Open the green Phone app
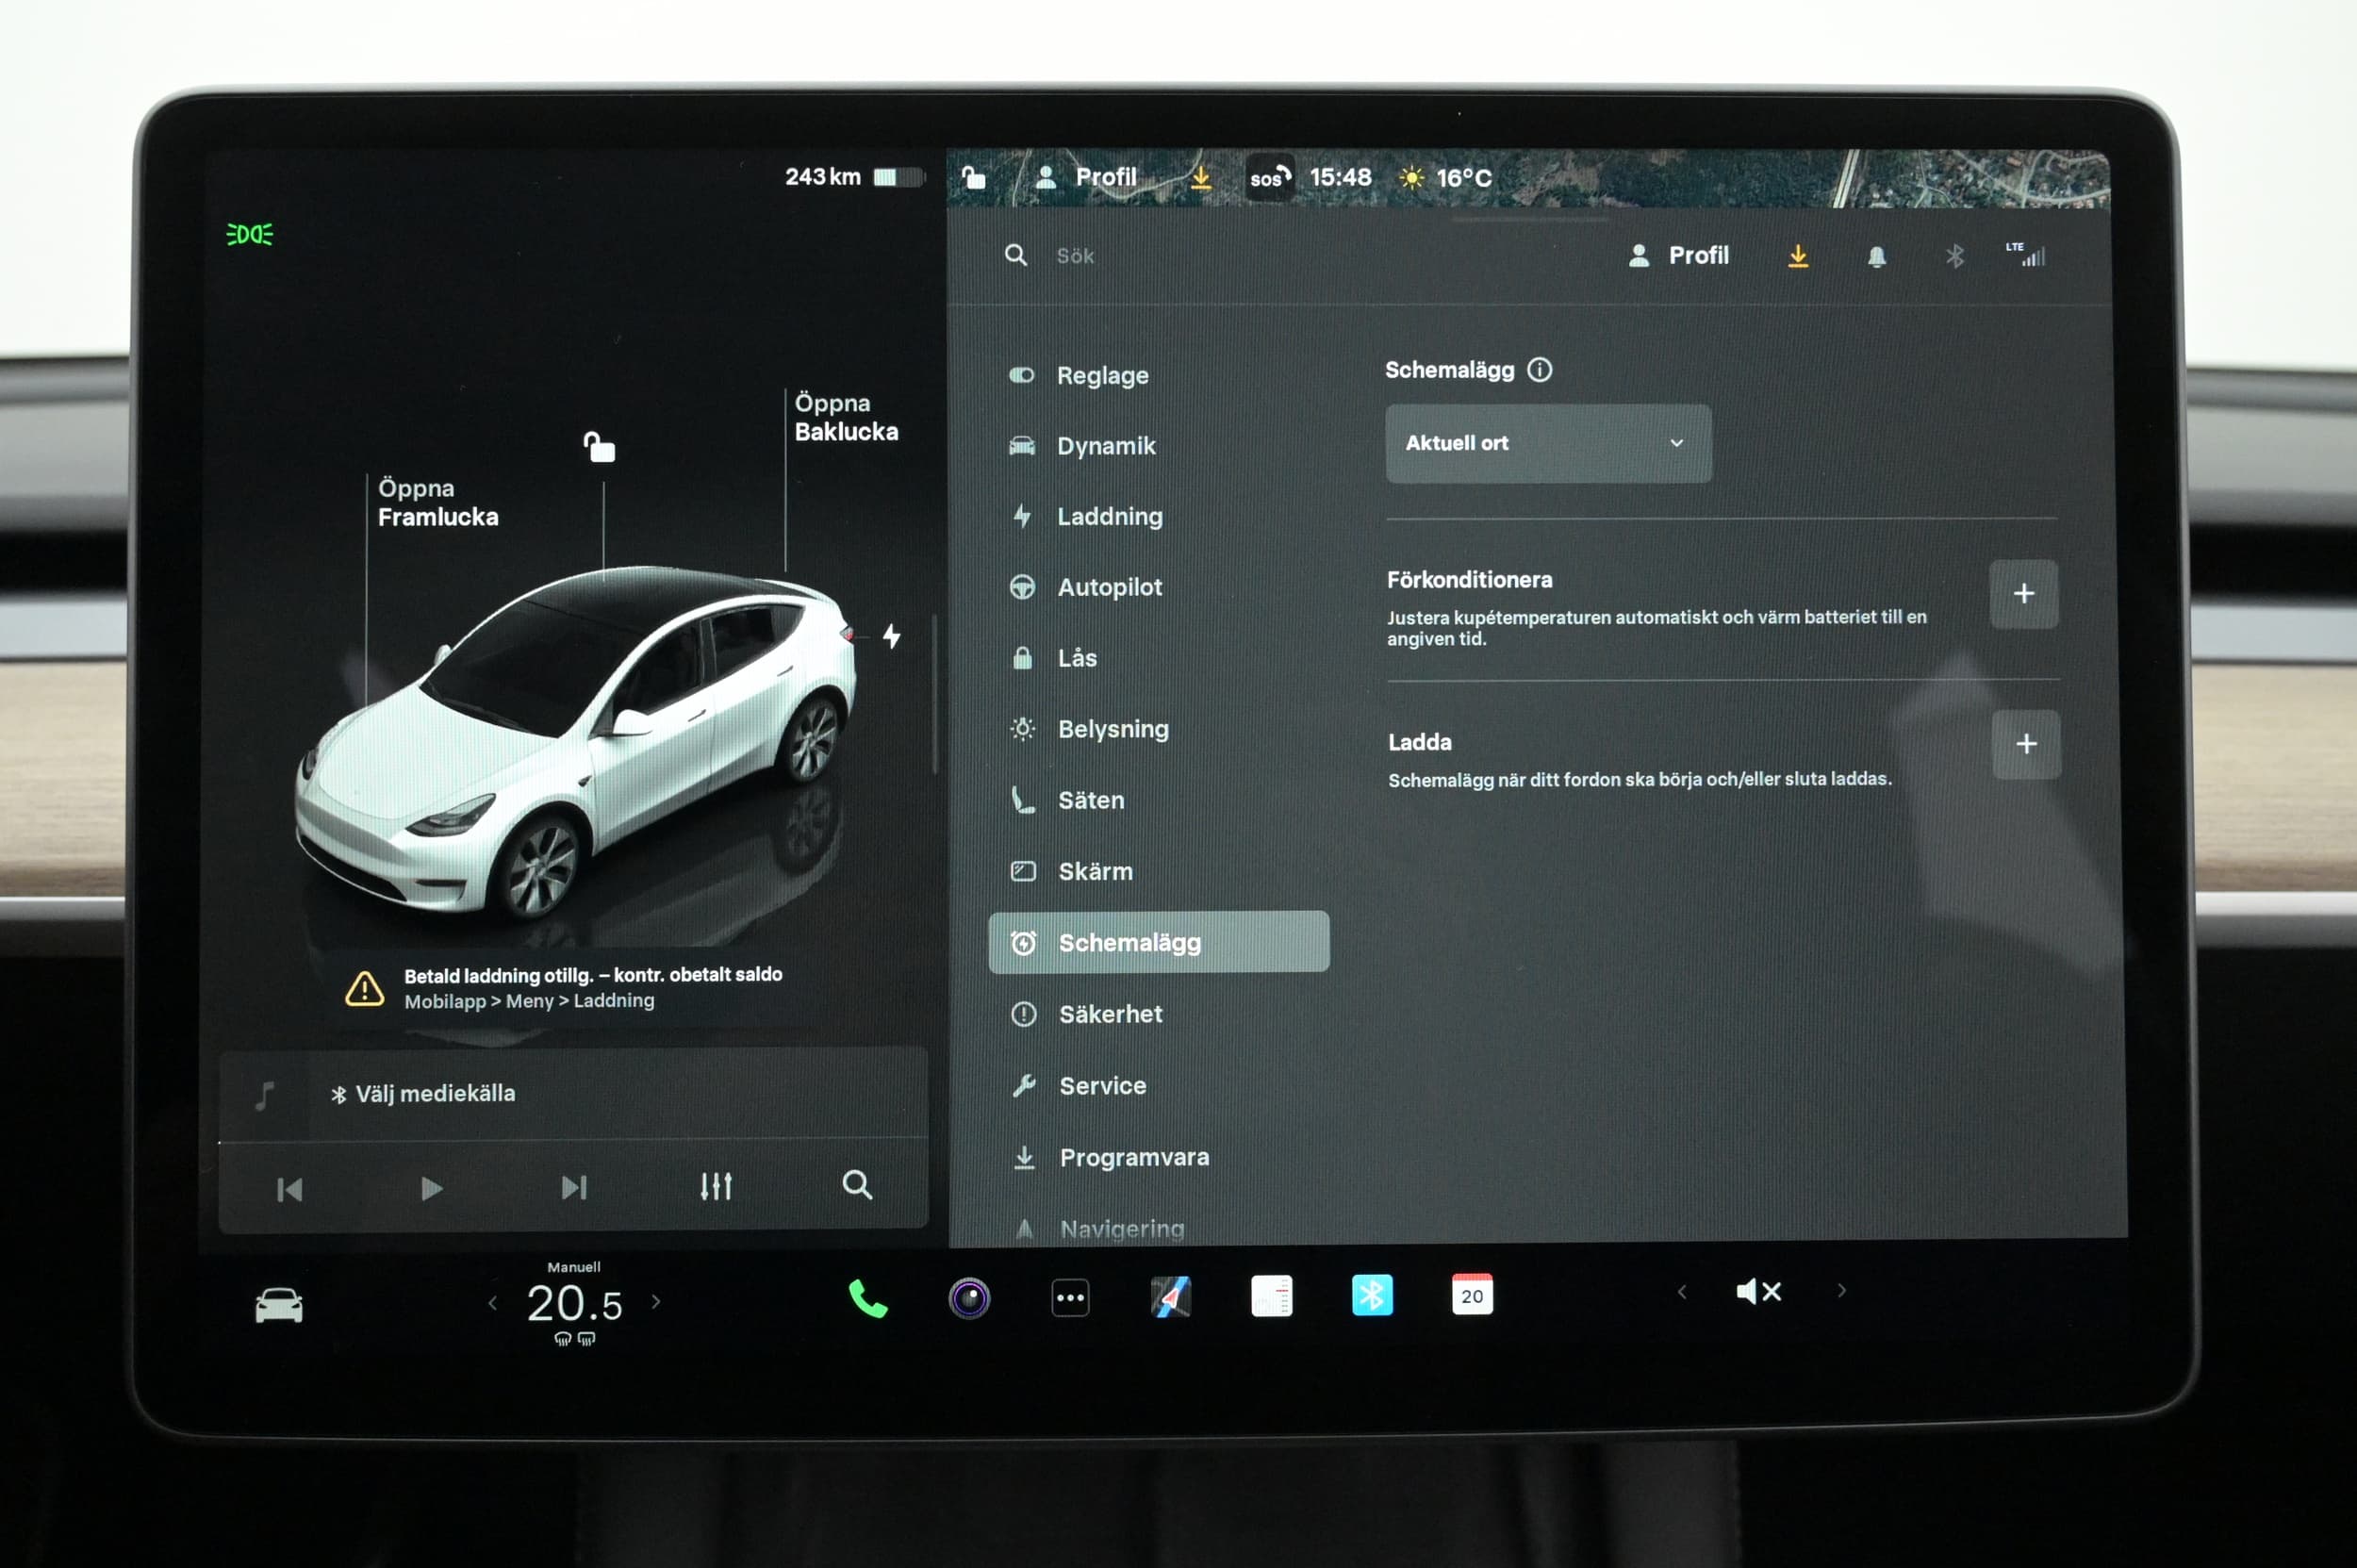The height and width of the screenshot is (1568, 2357). click(x=867, y=1300)
